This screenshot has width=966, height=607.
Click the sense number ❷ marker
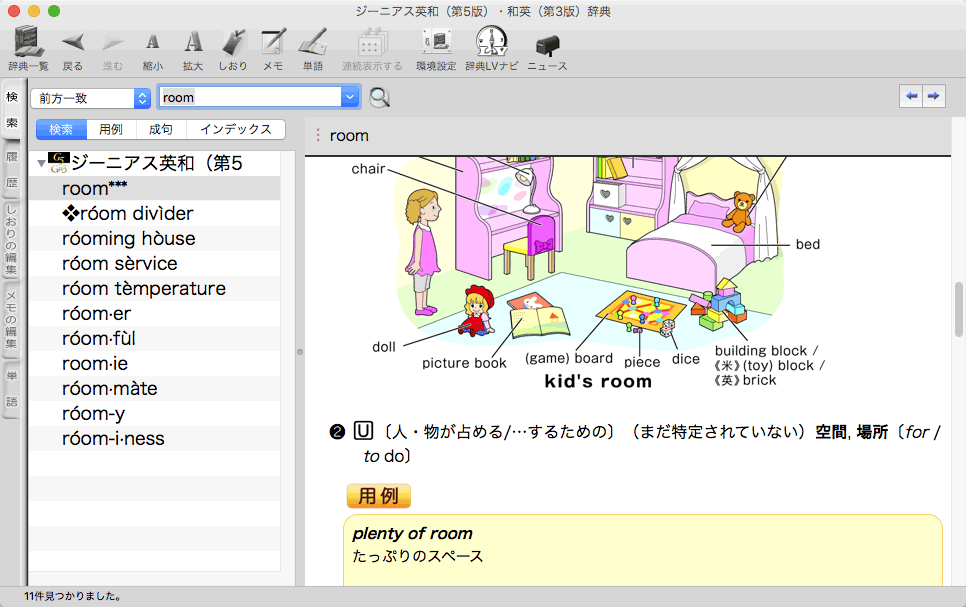[338, 432]
